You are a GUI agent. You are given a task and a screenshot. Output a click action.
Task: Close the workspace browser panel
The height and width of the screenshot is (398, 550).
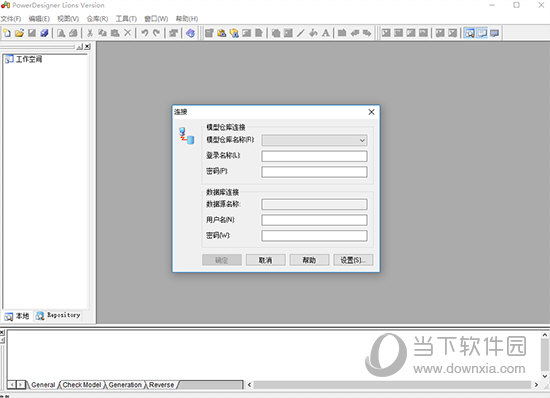[x=88, y=47]
